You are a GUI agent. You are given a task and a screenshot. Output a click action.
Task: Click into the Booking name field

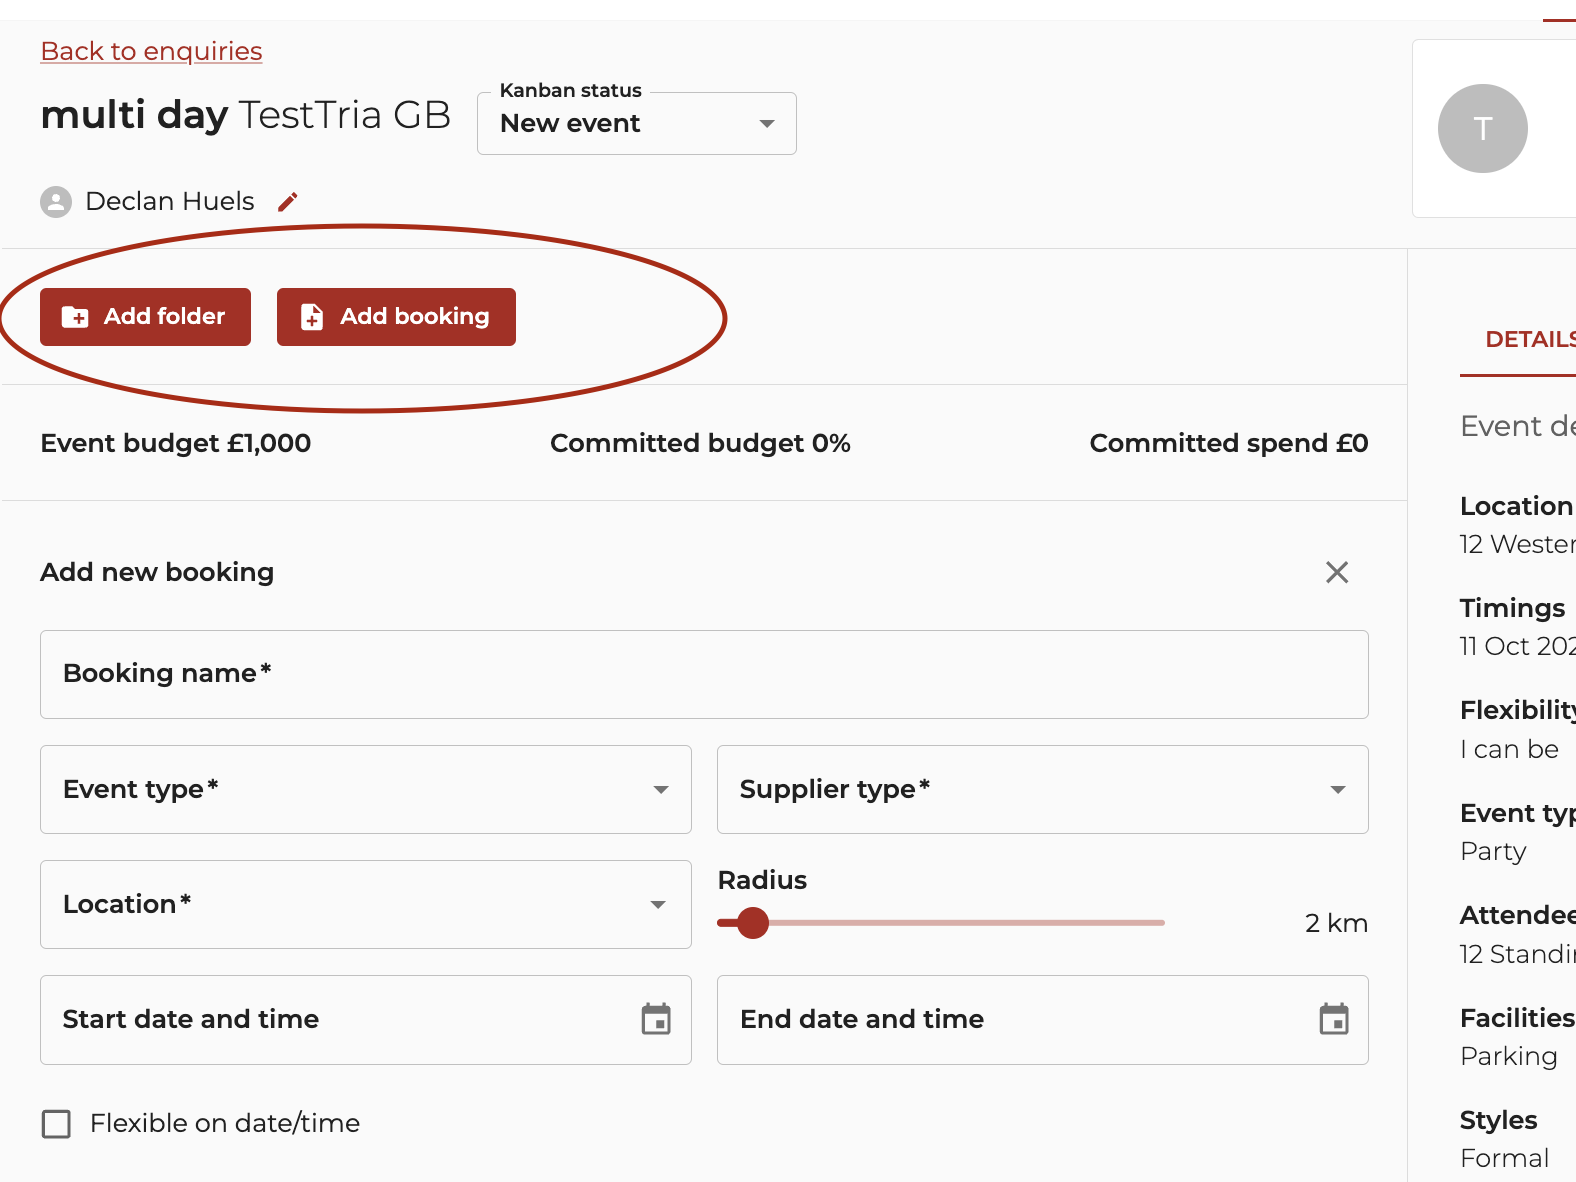pyautogui.click(x=703, y=674)
